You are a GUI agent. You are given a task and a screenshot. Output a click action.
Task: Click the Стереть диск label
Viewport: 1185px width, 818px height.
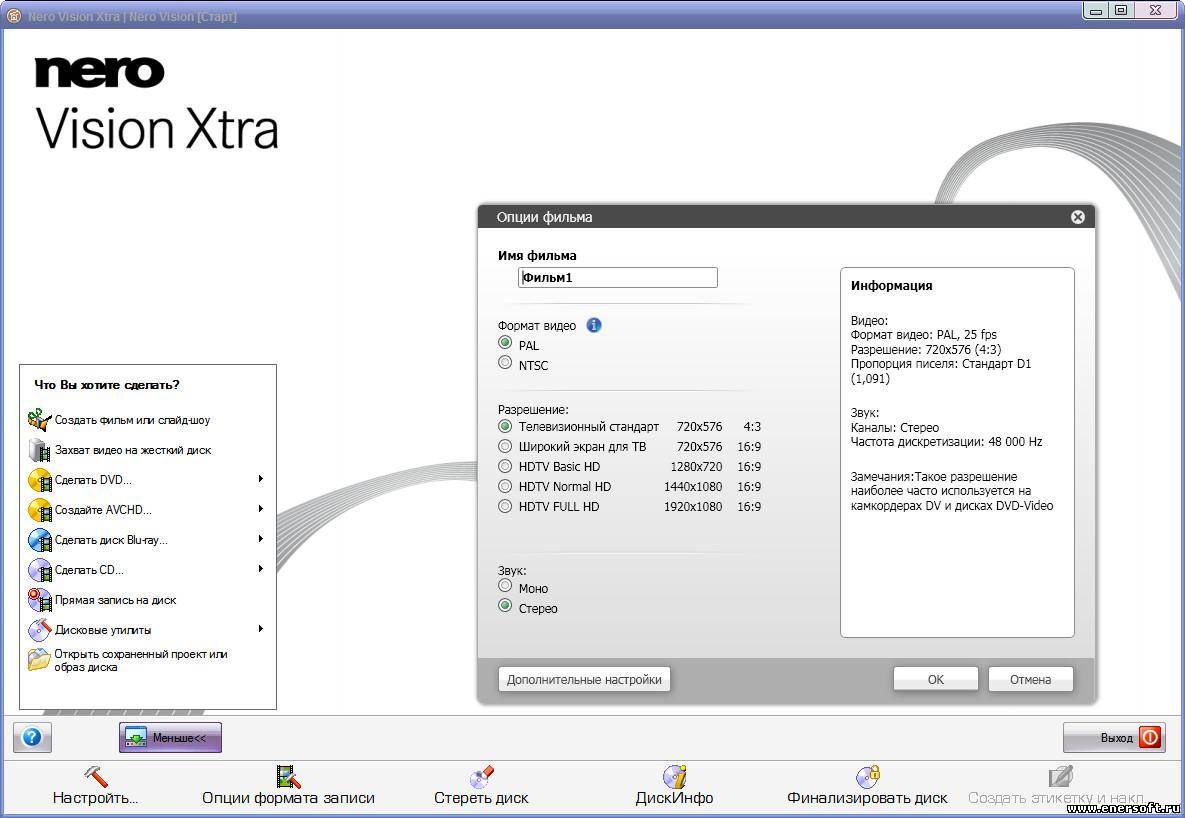(481, 798)
